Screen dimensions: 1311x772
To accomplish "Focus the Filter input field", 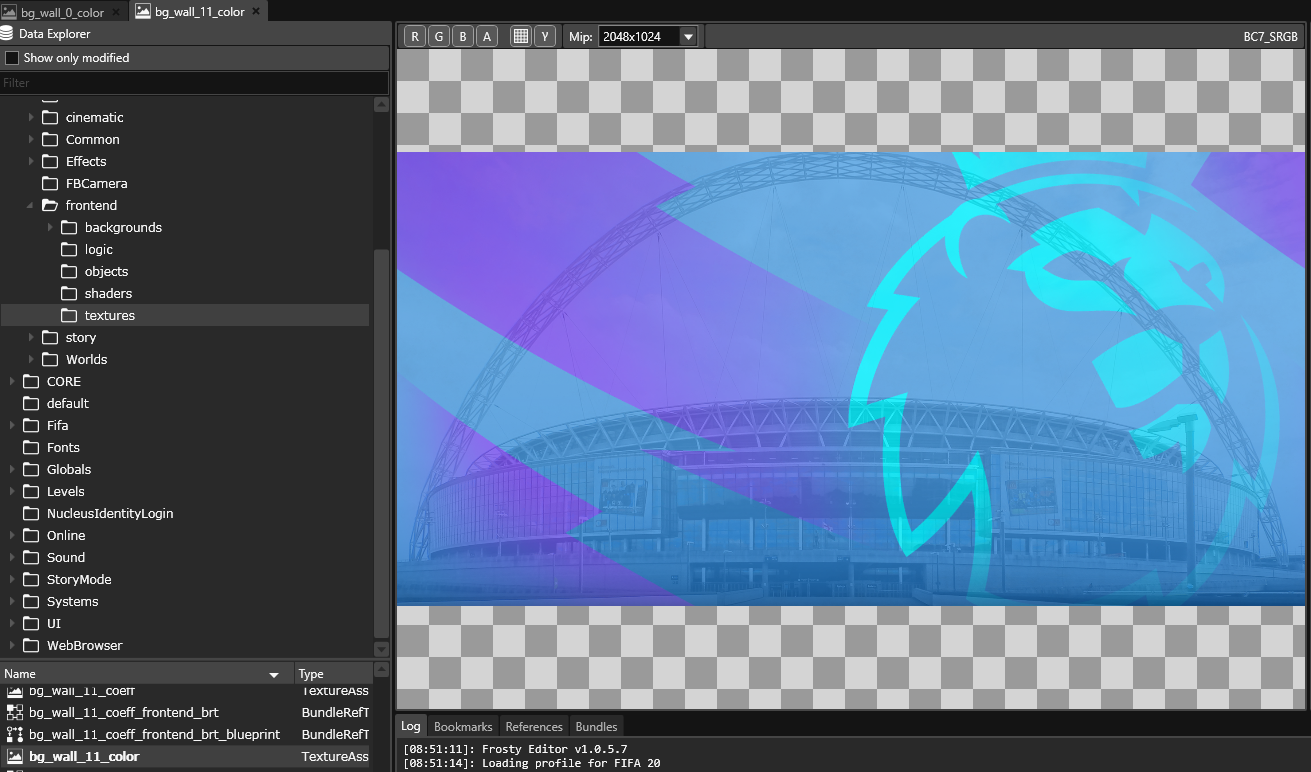I will pyautogui.click(x=194, y=83).
